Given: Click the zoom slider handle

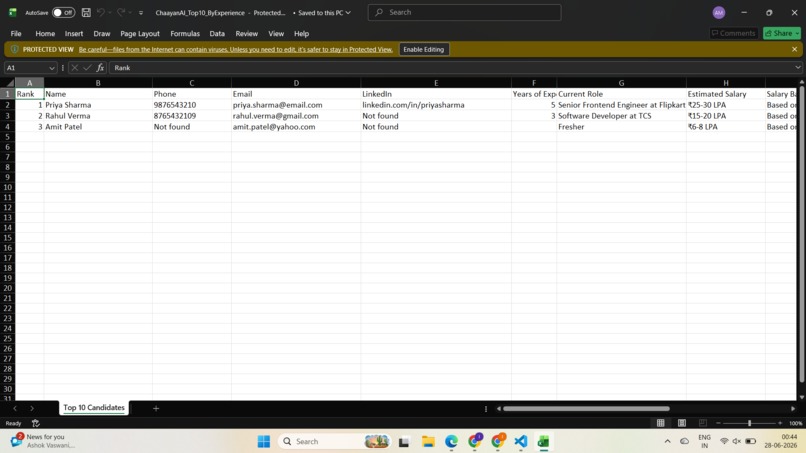Looking at the screenshot, I should point(749,423).
